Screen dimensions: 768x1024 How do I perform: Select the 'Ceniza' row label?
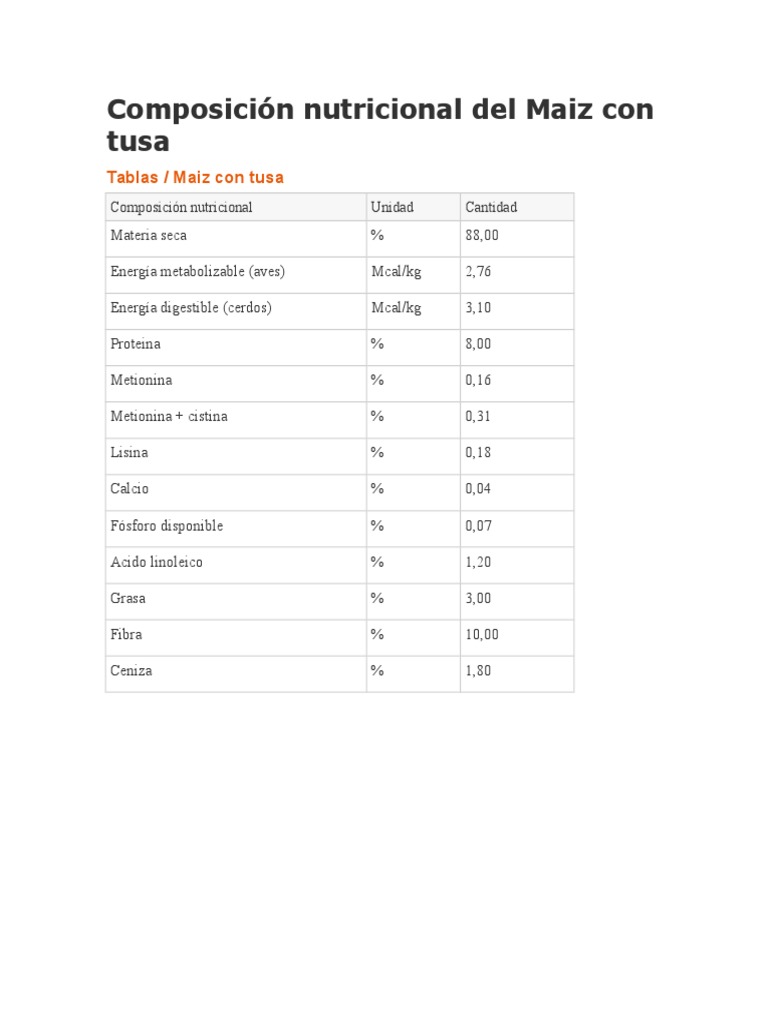coord(131,670)
